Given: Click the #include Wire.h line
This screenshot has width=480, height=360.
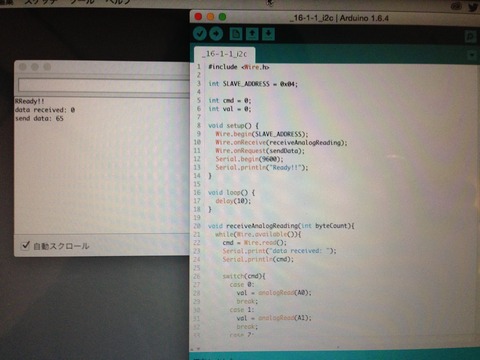Looking at the screenshot, I should pyautogui.click(x=239, y=67).
